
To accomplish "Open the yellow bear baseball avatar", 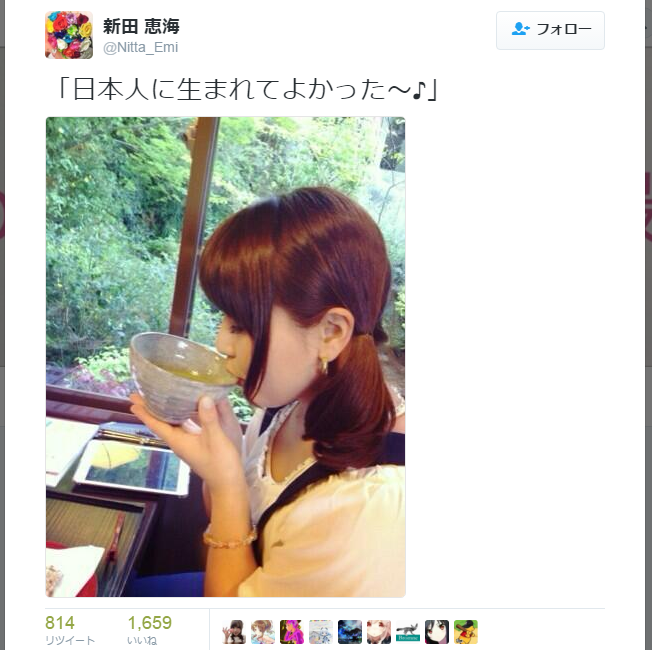I will pyautogui.click(x=466, y=632).
